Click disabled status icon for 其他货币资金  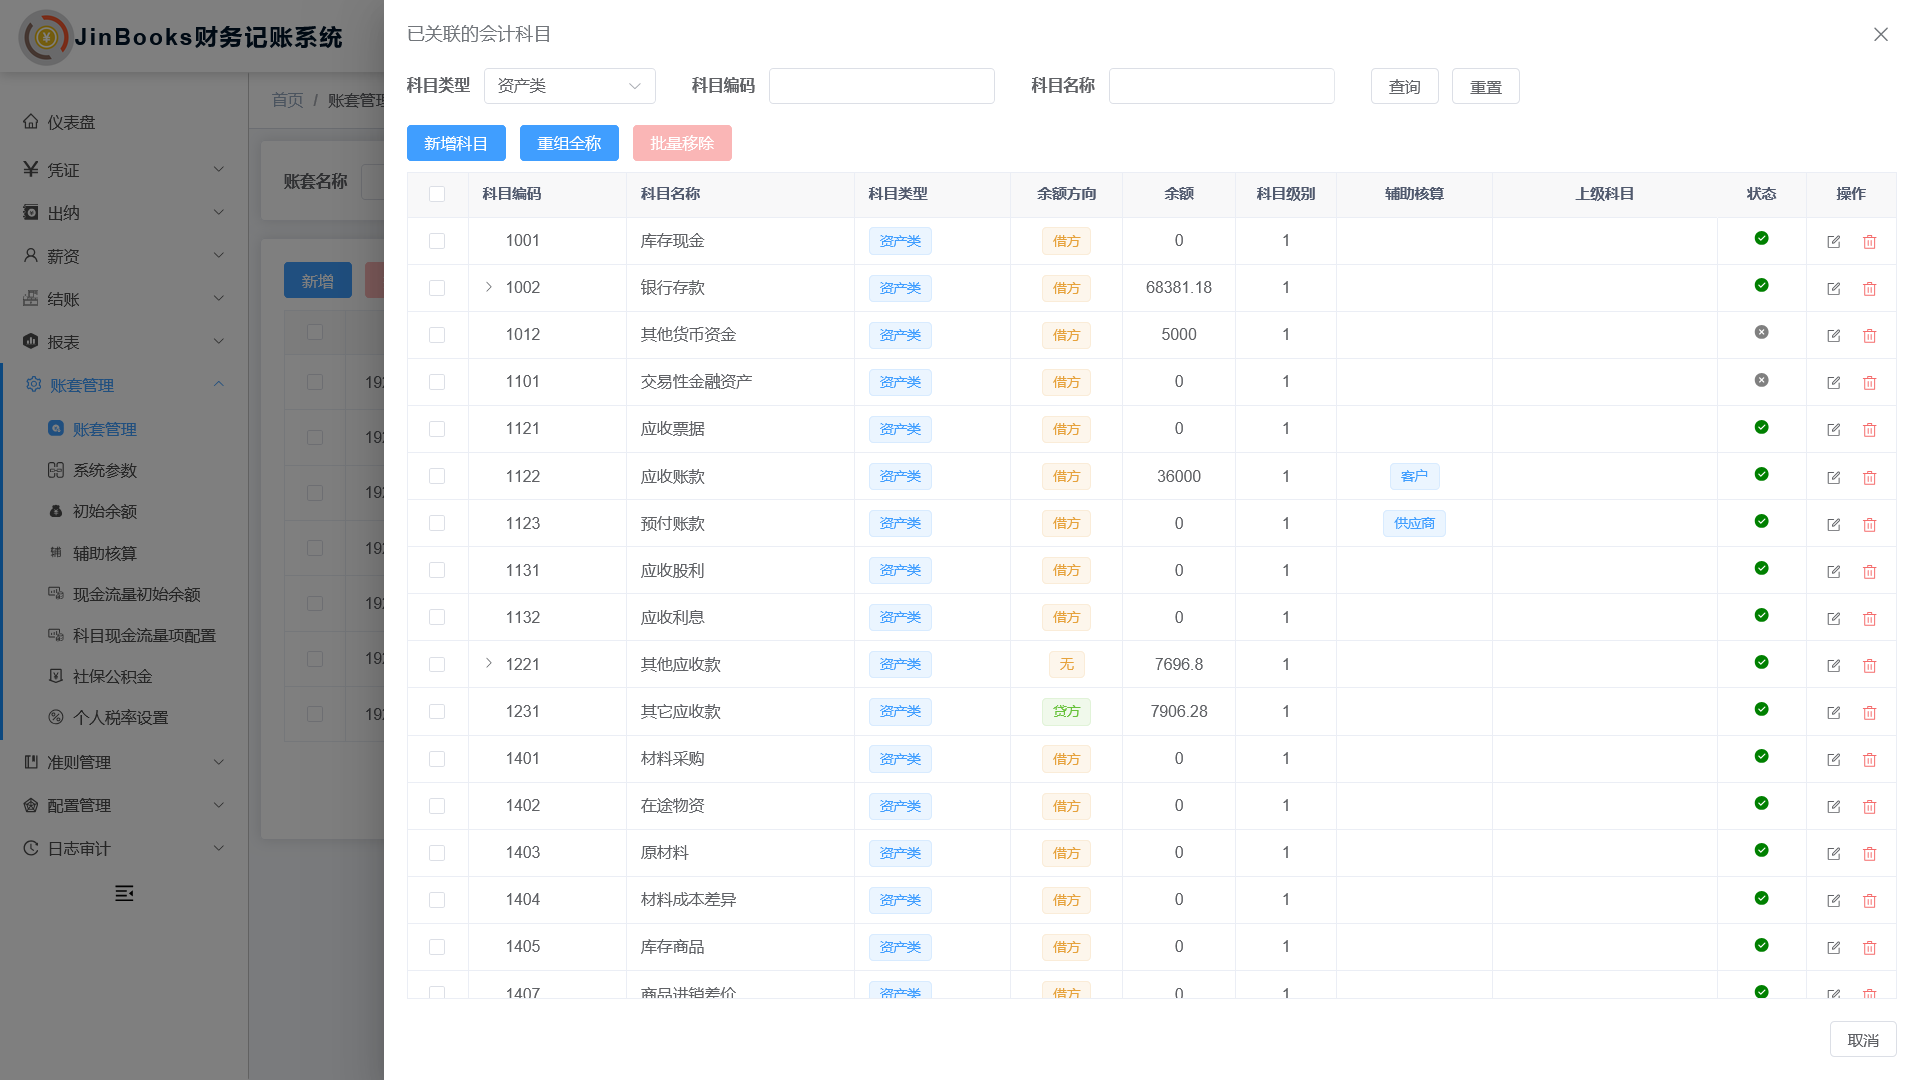1761,333
